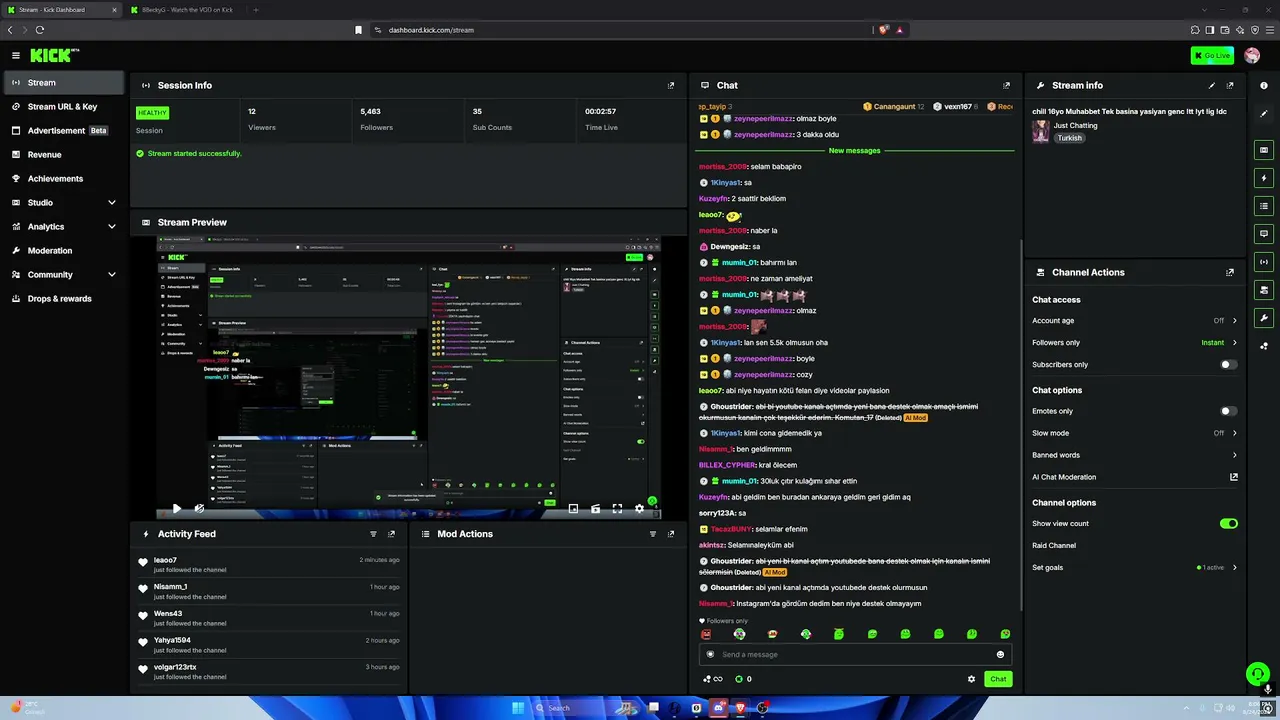Open the hamburger menu beside the Kick logo
The image size is (1280, 720).
(16, 55)
